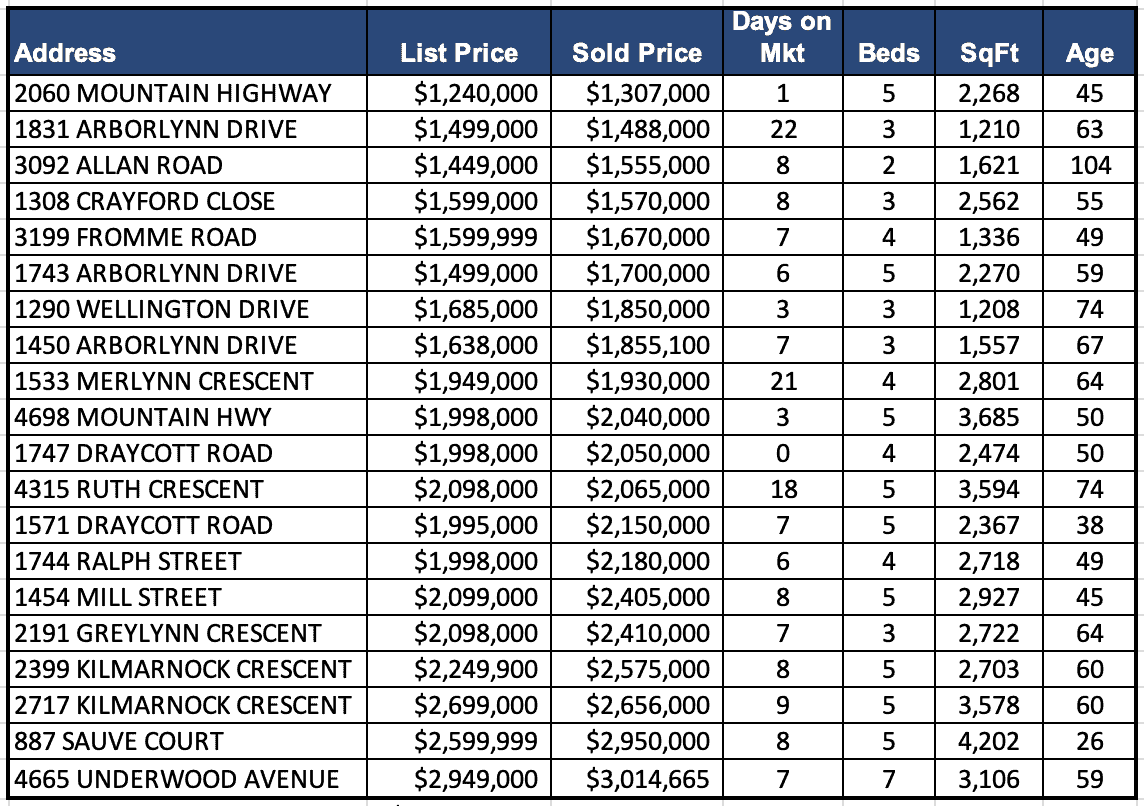Select the SqFt header cell
This screenshot has width=1144, height=806.
(x=989, y=53)
